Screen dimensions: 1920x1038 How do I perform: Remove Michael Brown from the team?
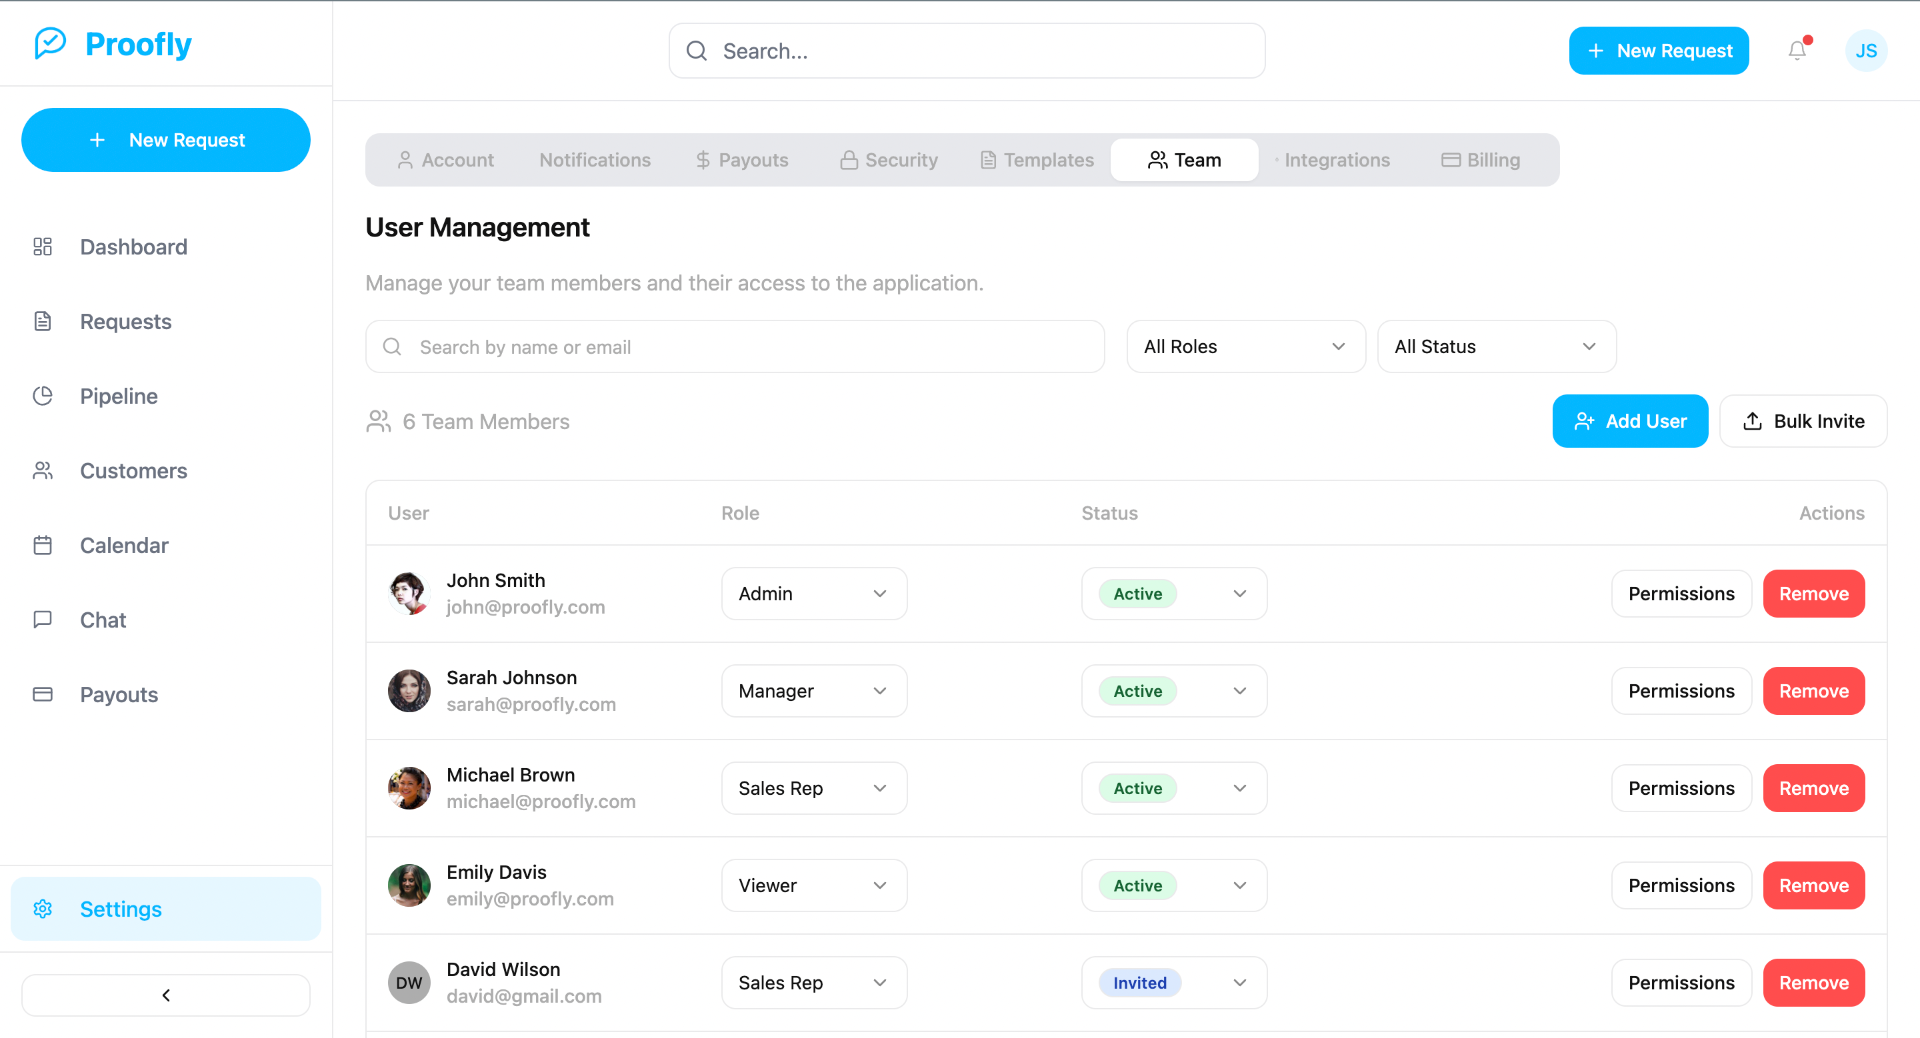click(x=1813, y=788)
